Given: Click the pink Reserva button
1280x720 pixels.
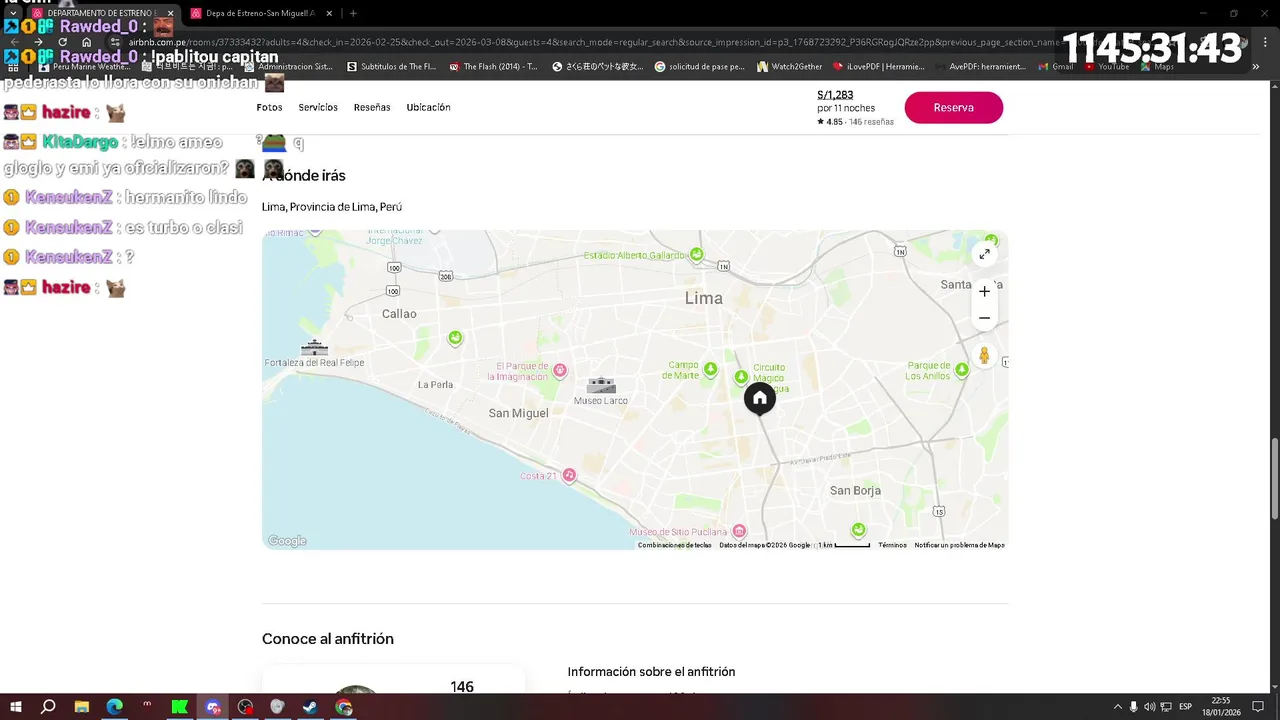Looking at the screenshot, I should pyautogui.click(x=954, y=108).
